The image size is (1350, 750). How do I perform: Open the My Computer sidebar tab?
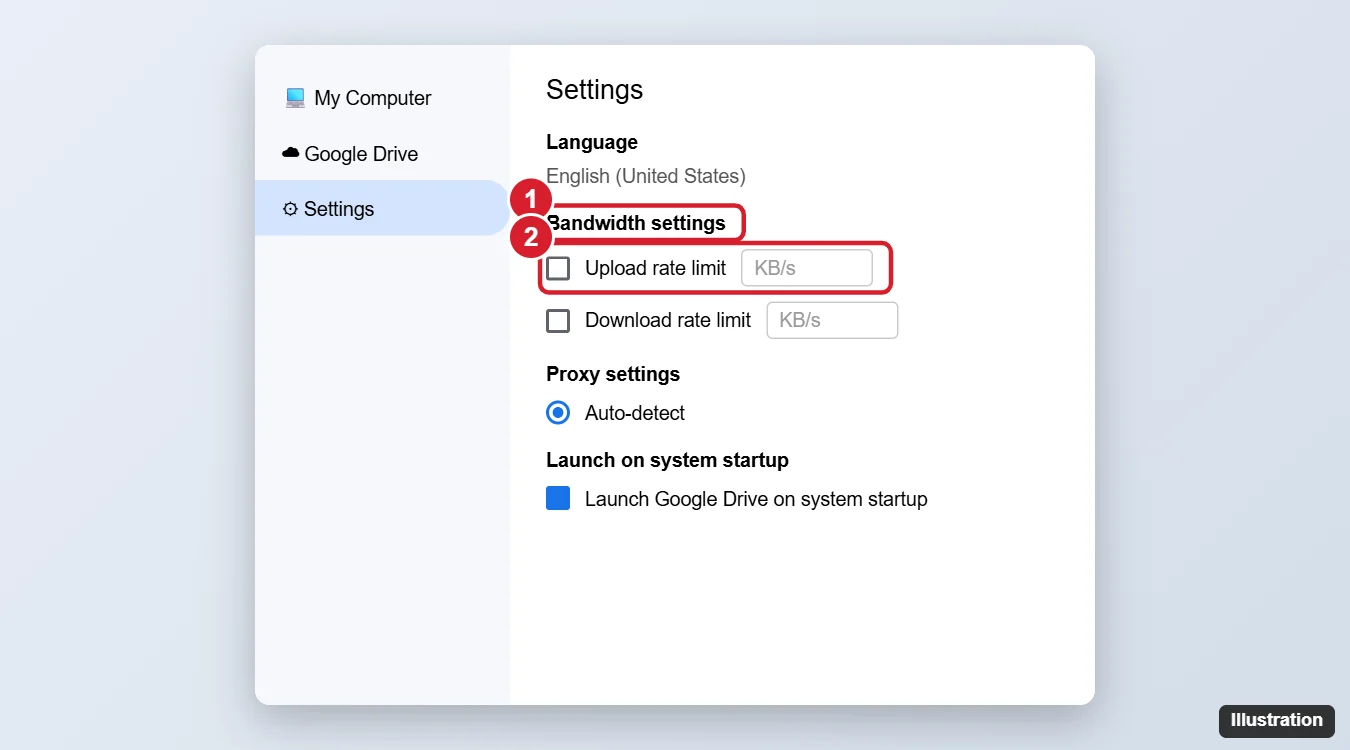[382, 98]
